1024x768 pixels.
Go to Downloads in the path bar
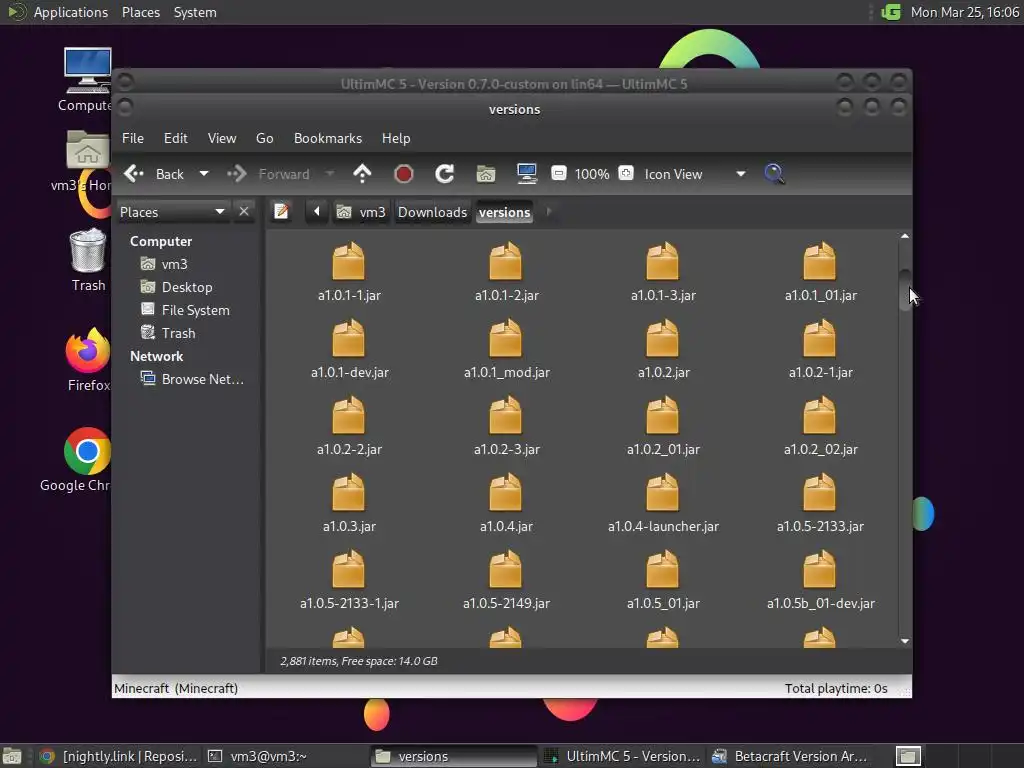(432, 212)
